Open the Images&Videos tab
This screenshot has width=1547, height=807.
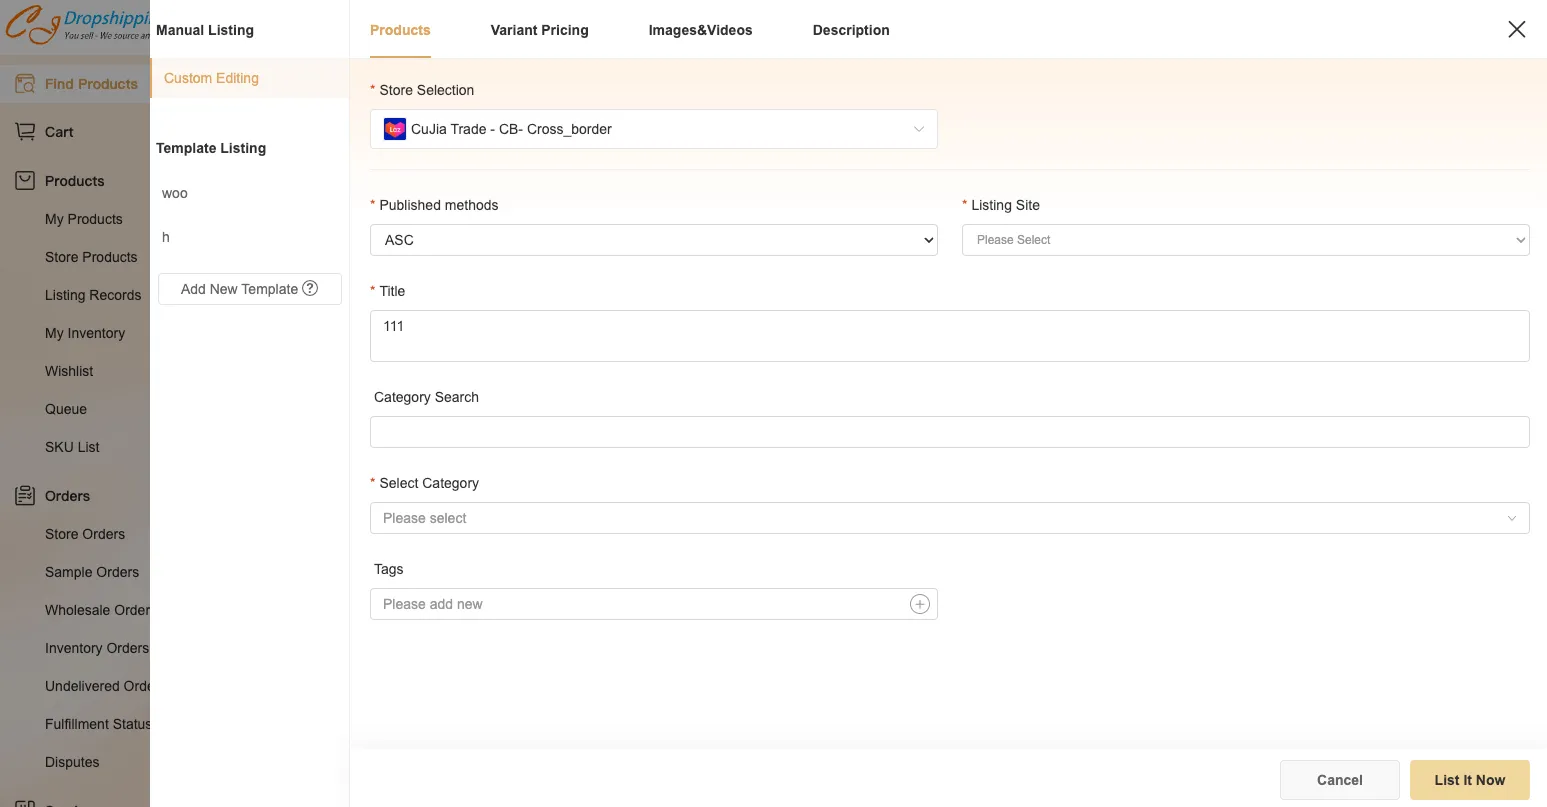[x=700, y=30]
